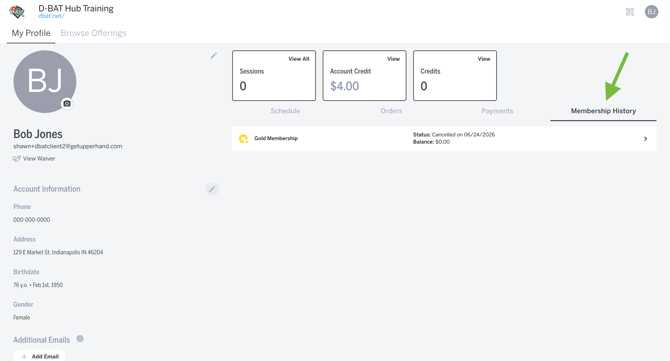Click the Additional Emails info icon

(x=80, y=339)
